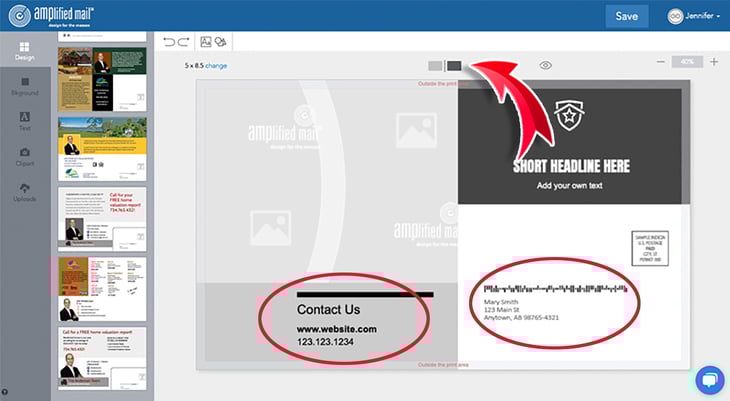Image resolution: width=730 pixels, height=401 pixels.
Task: Open the Design tab in sidebar
Action: click(x=24, y=52)
